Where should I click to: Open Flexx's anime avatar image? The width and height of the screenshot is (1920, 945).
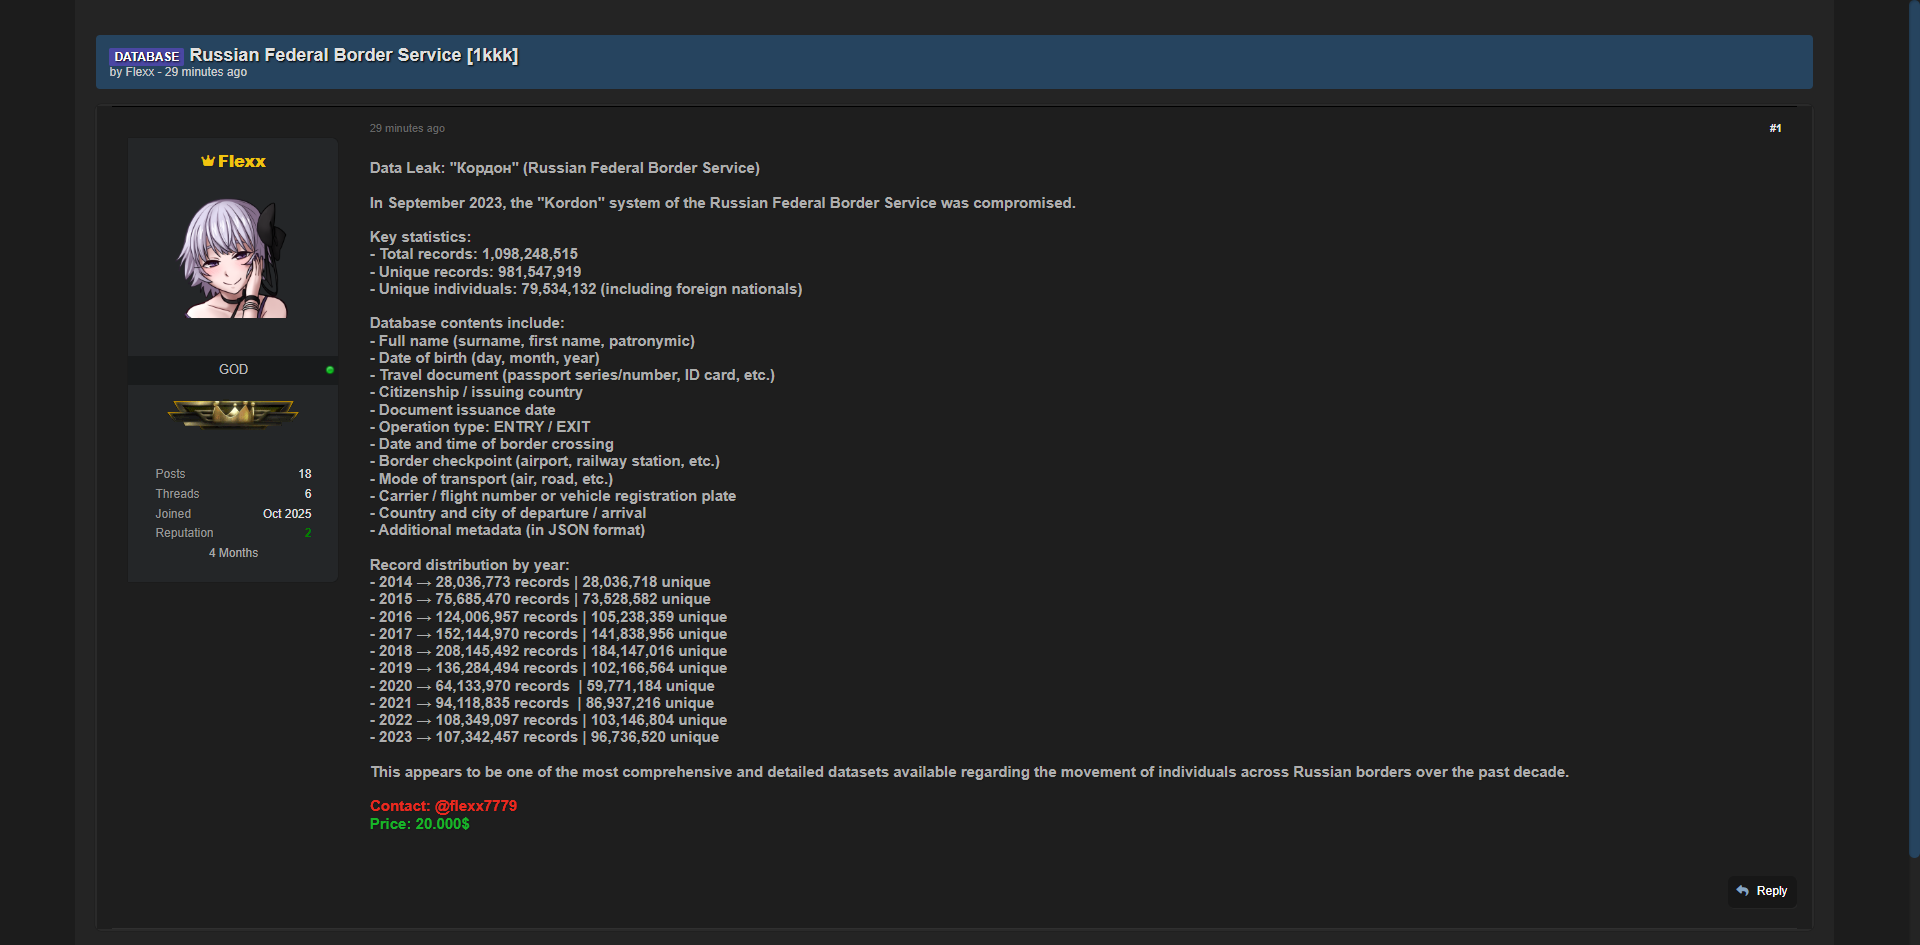tap(233, 258)
